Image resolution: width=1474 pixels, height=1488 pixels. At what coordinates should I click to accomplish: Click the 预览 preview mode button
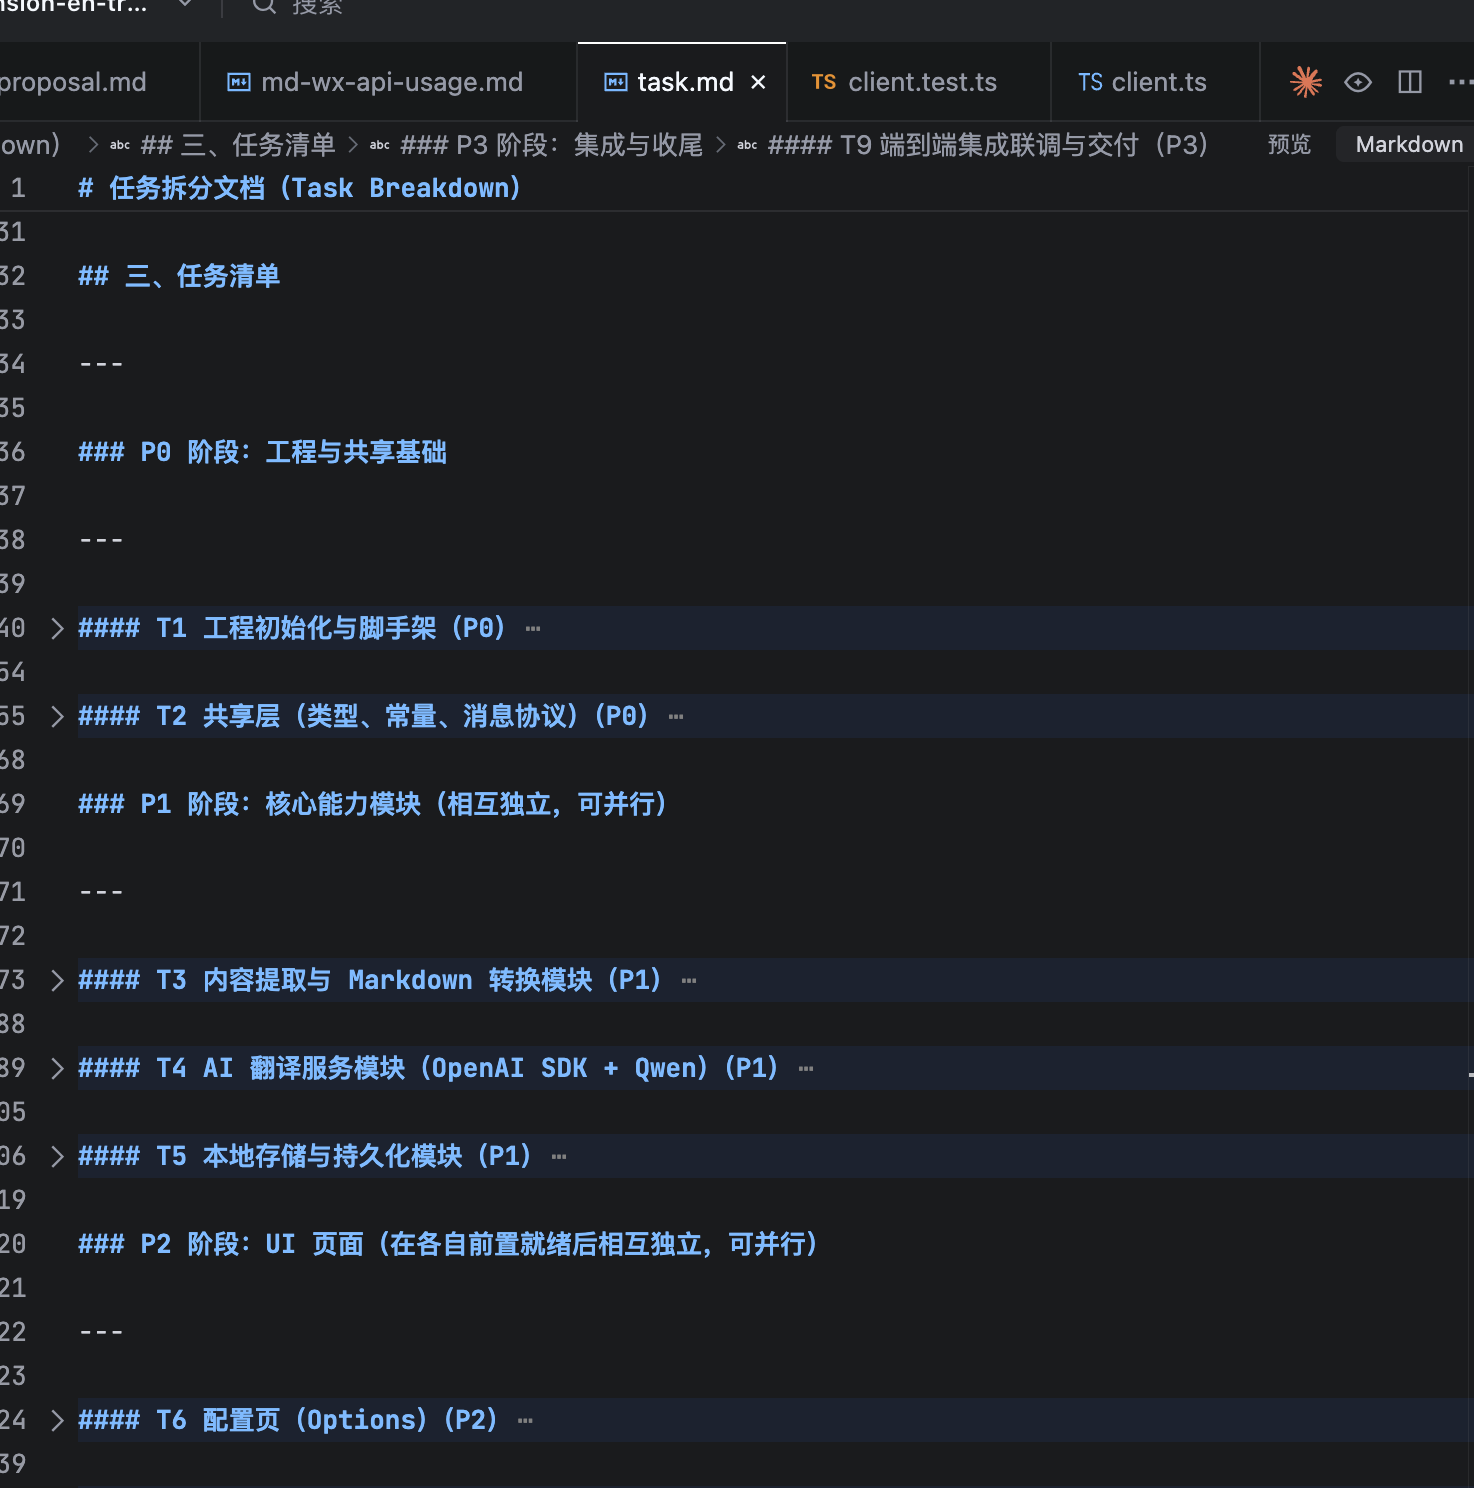(x=1289, y=145)
